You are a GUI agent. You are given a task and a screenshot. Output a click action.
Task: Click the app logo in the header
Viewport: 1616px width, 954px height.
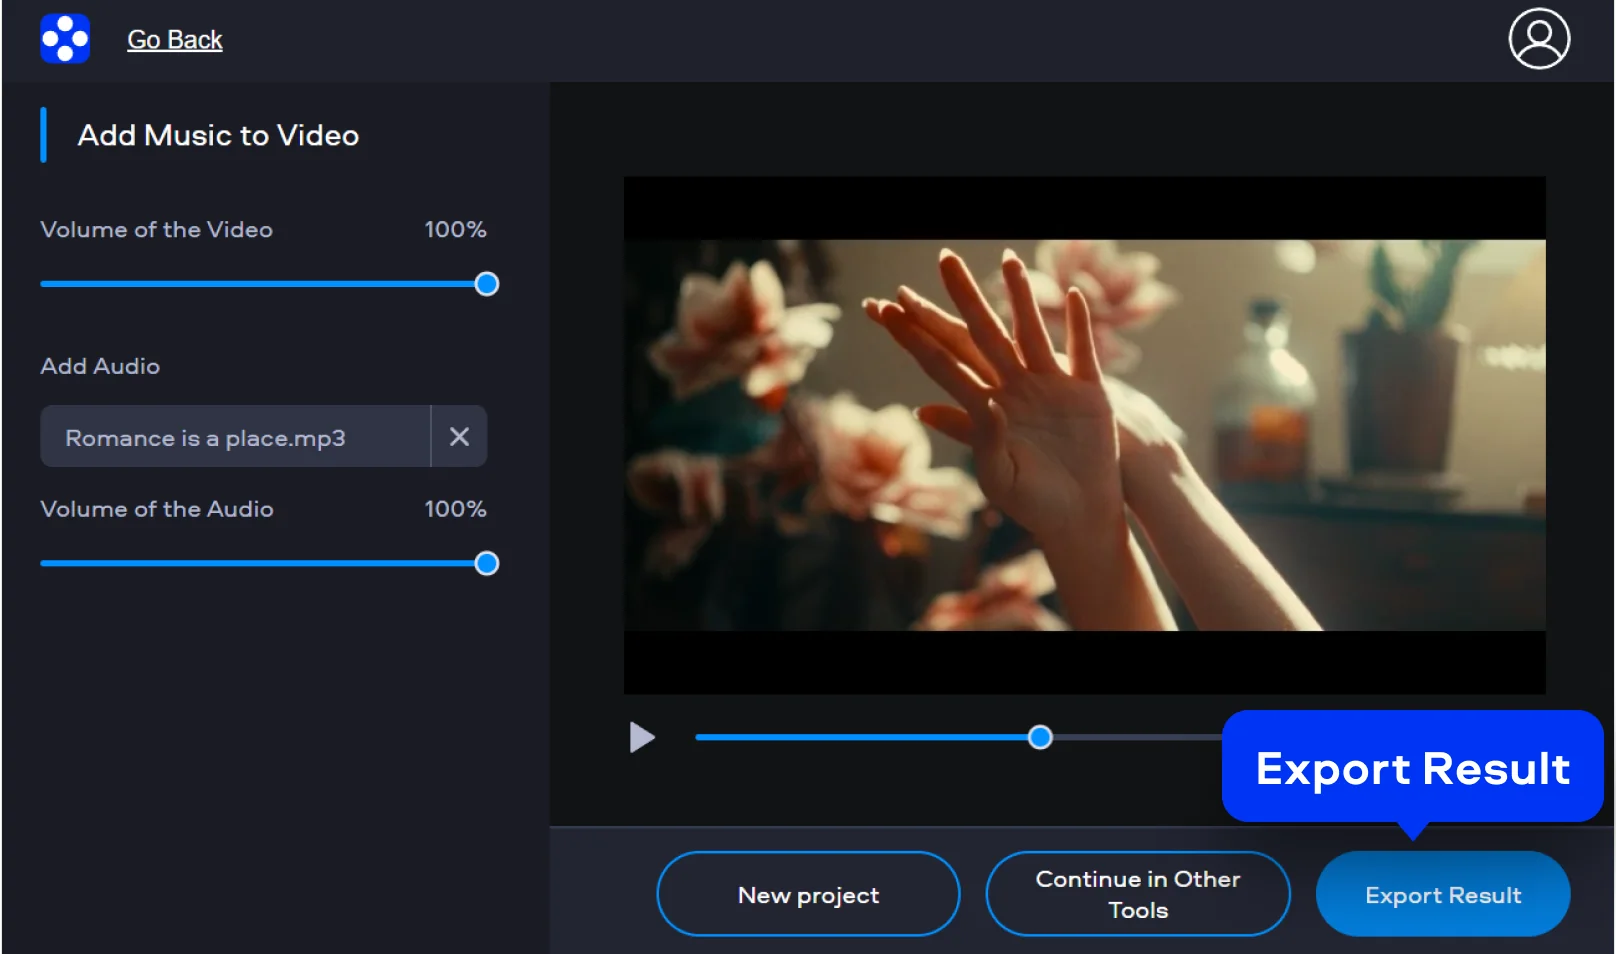(x=65, y=39)
